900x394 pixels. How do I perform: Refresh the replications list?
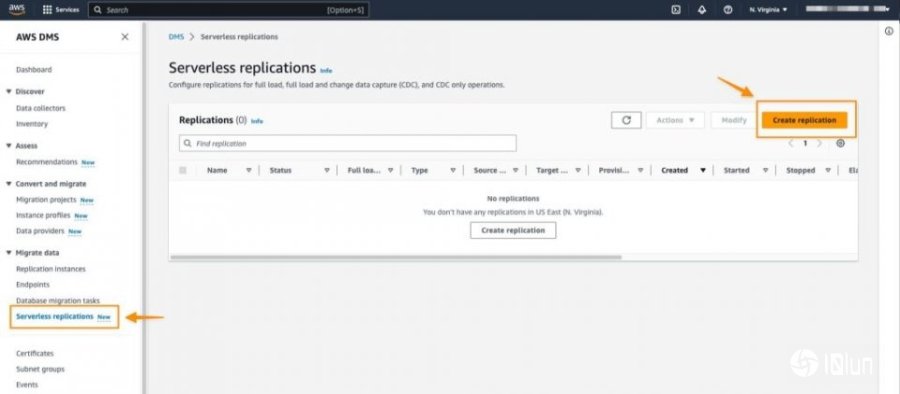pos(626,120)
